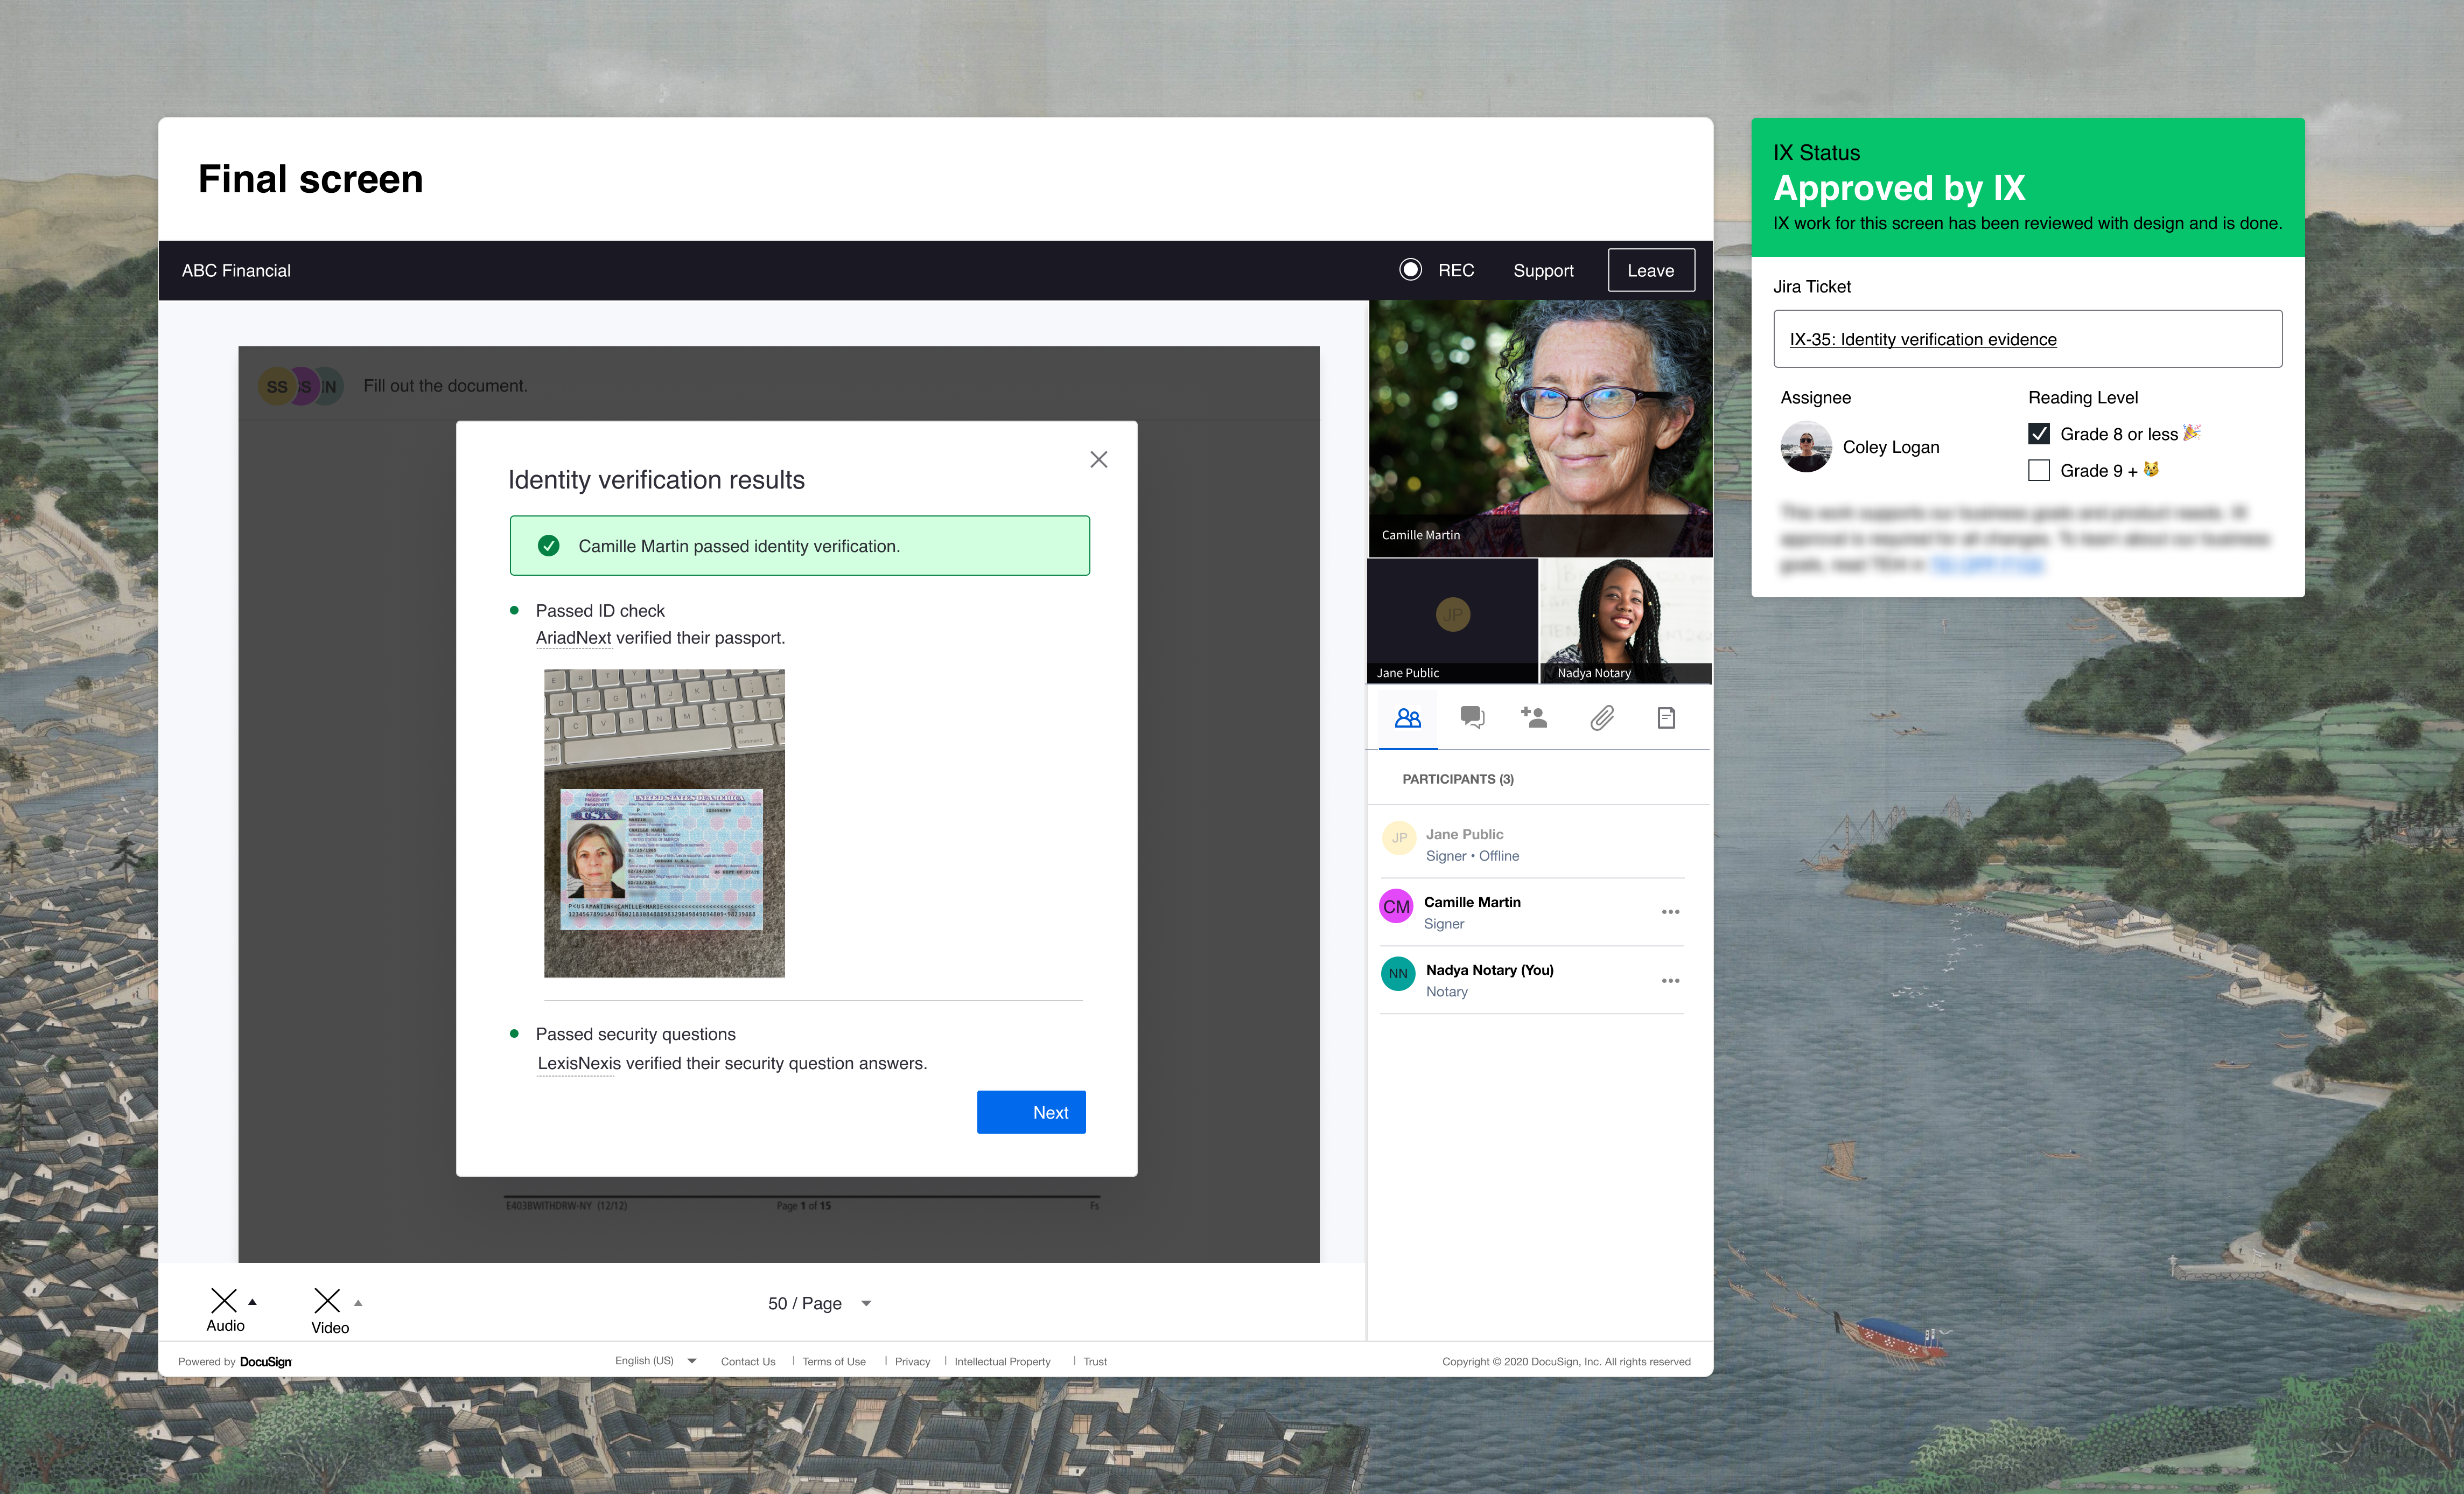Close the Identity verification results dialog

click(x=1098, y=459)
